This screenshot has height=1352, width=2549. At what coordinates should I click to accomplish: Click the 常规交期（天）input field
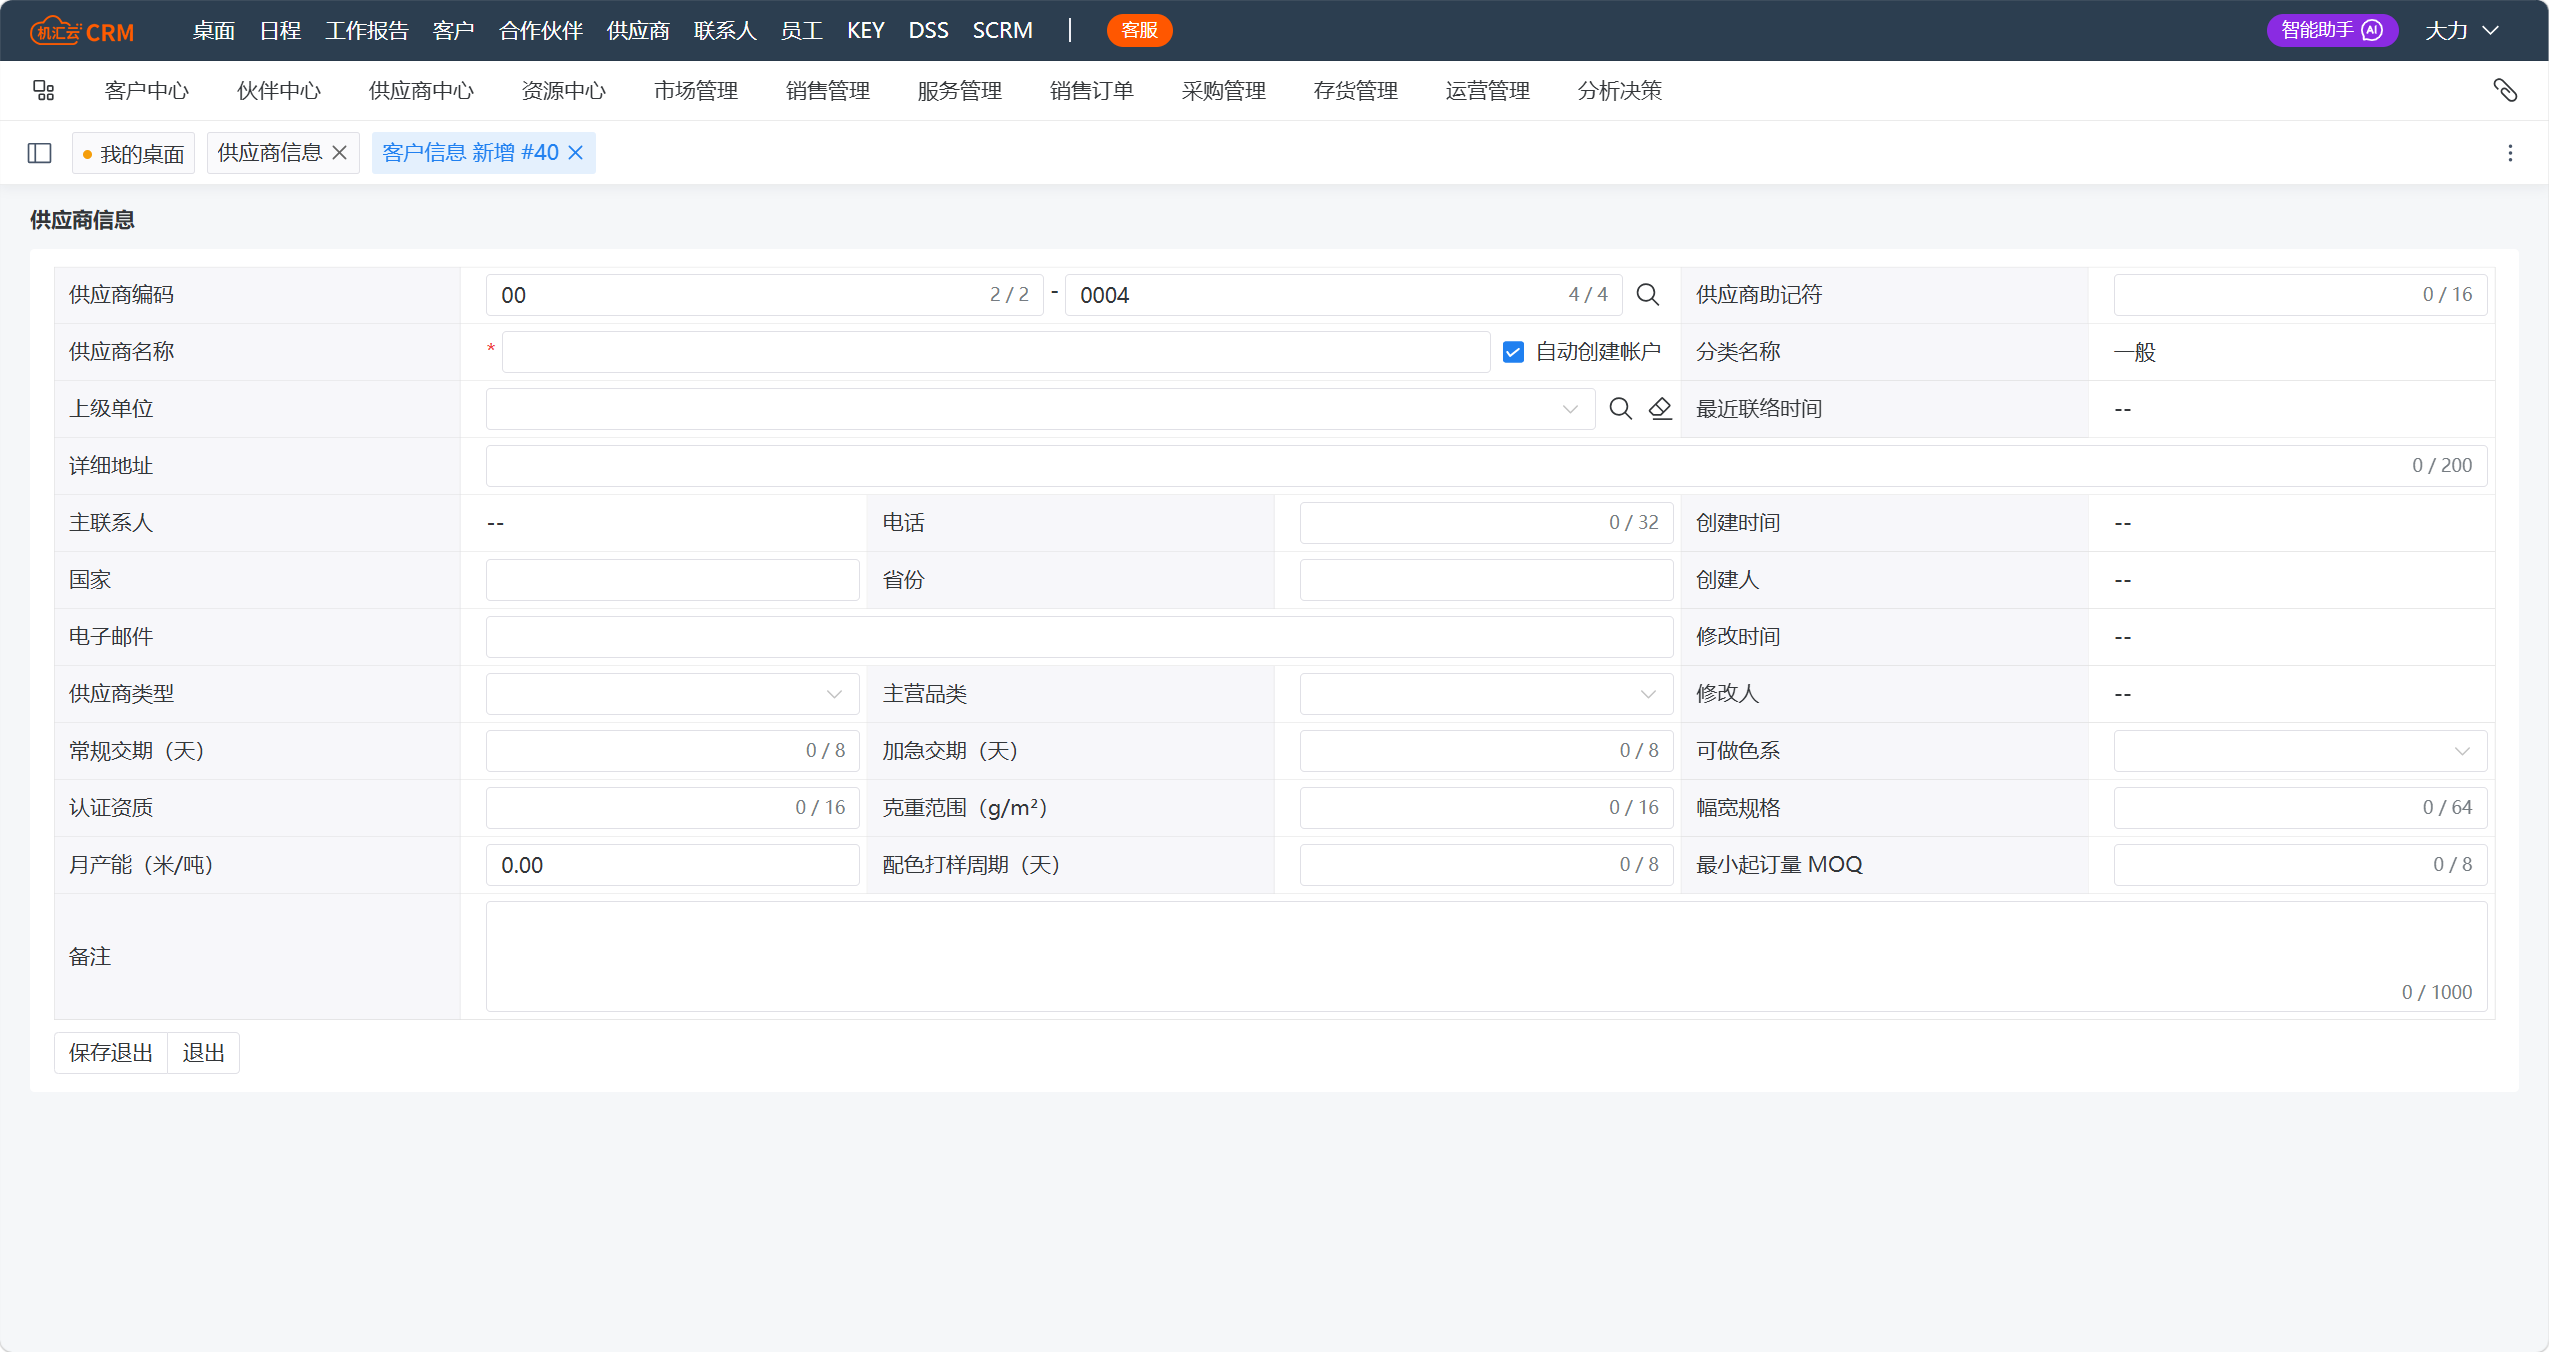tap(673, 751)
